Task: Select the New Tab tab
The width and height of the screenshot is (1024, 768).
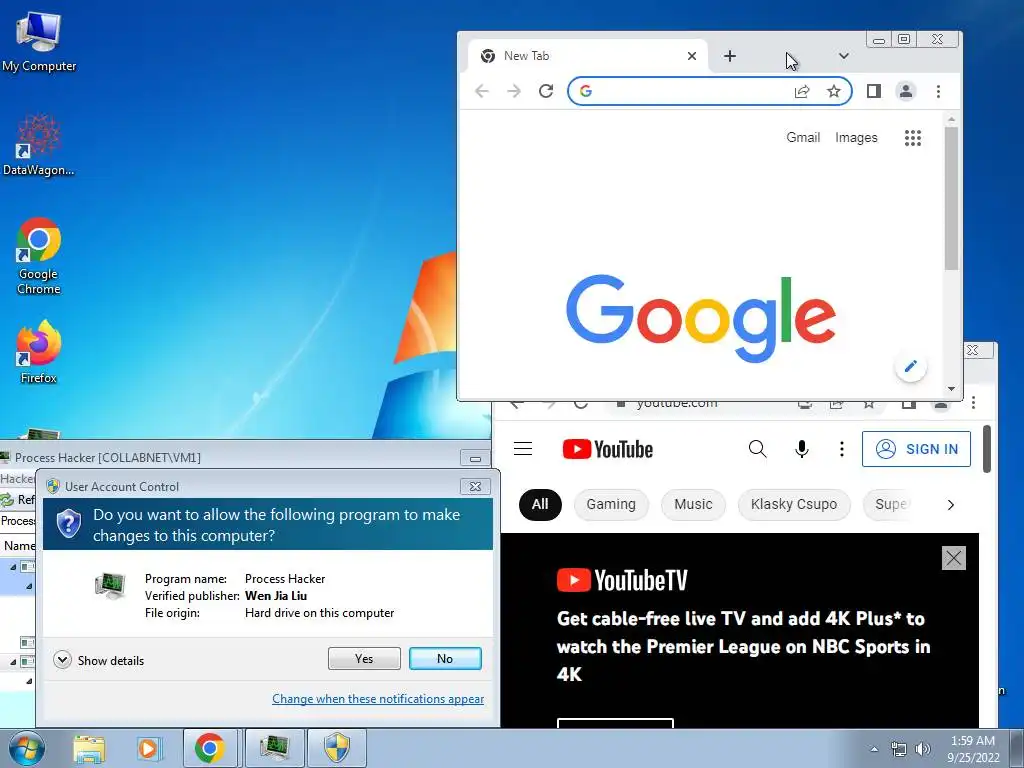Action: pyautogui.click(x=588, y=56)
